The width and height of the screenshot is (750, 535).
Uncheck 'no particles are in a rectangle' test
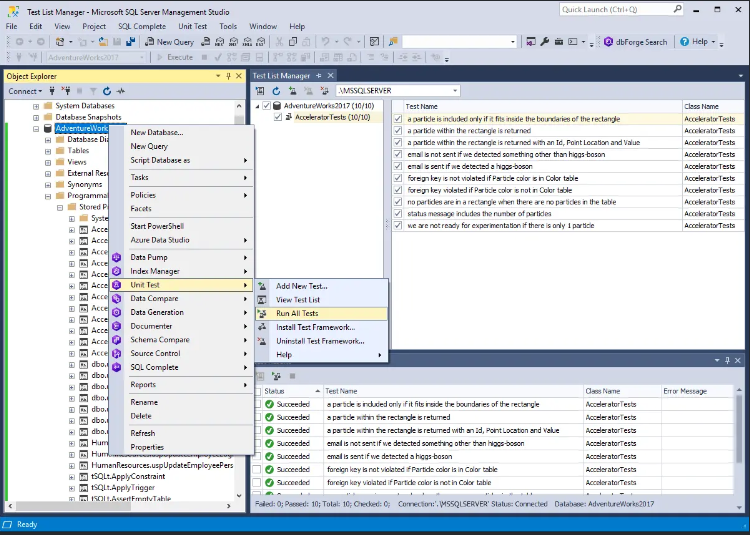click(398, 202)
